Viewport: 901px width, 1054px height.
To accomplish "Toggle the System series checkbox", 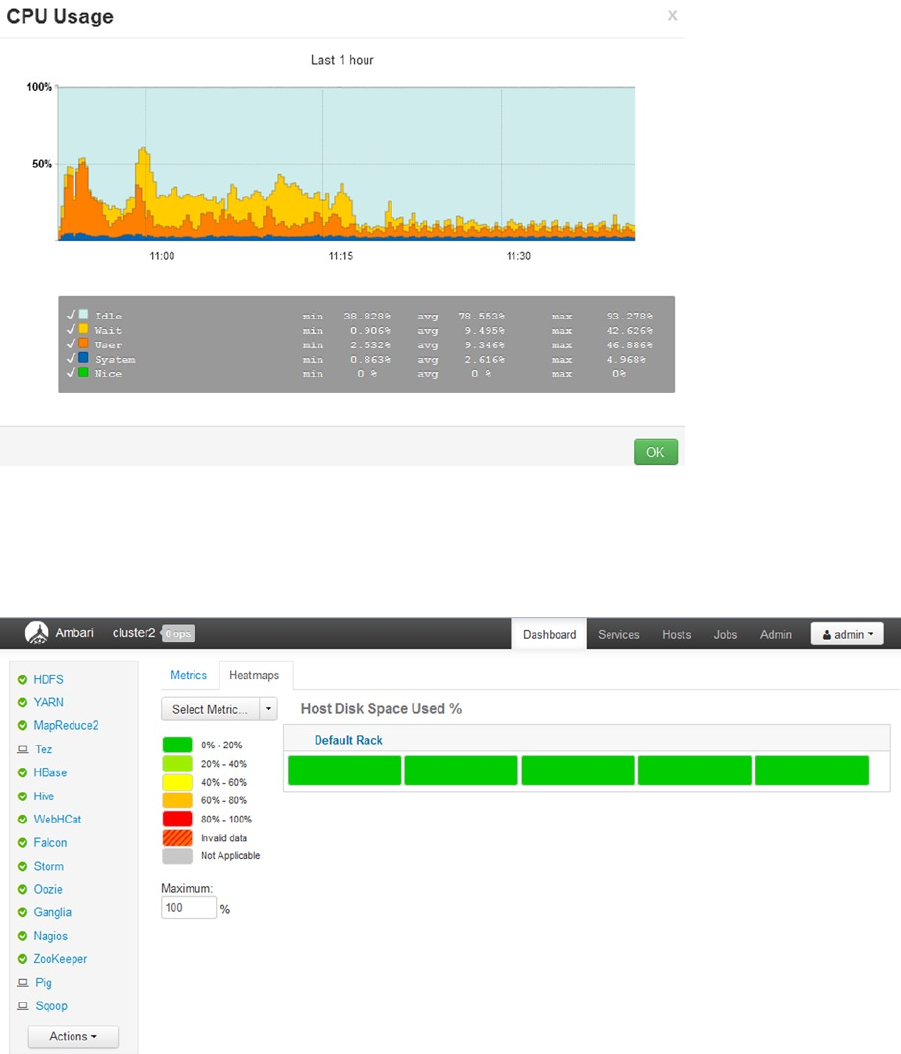I will [71, 358].
